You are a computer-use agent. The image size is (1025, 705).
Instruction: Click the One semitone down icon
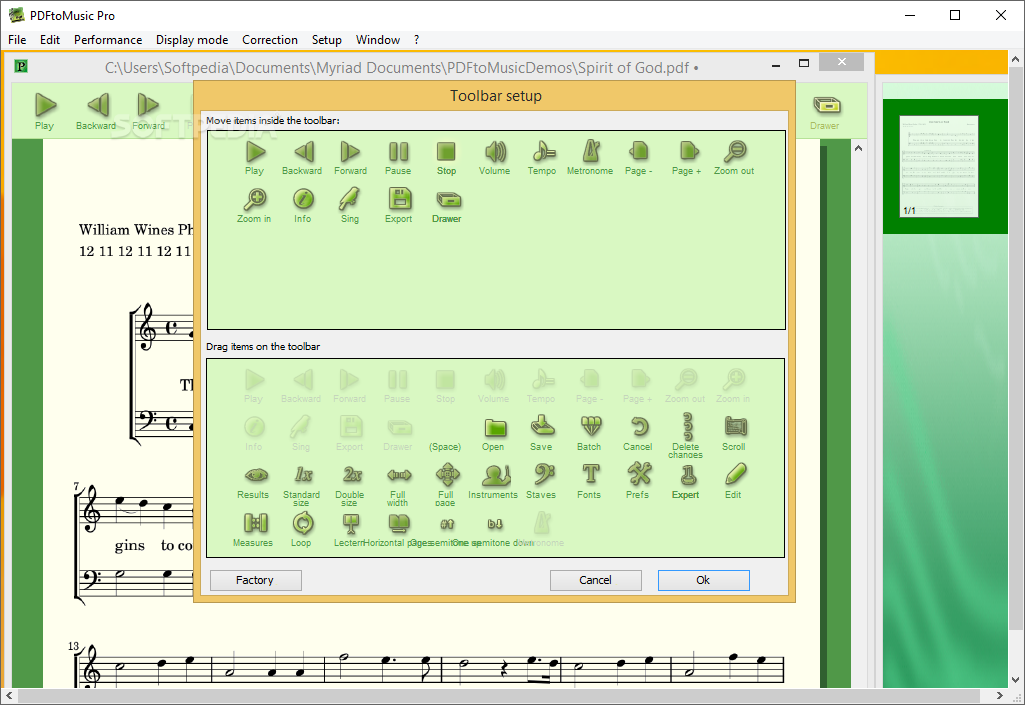(495, 524)
